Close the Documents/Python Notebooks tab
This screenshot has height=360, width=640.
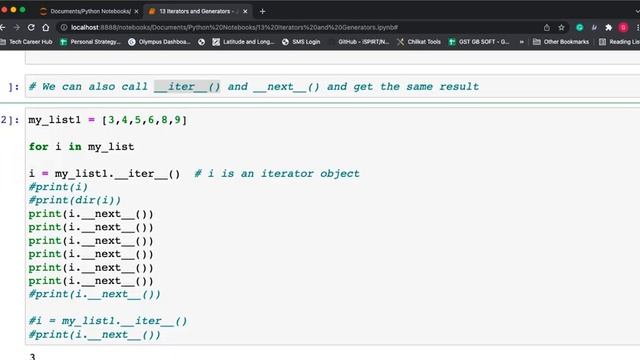[136, 11]
